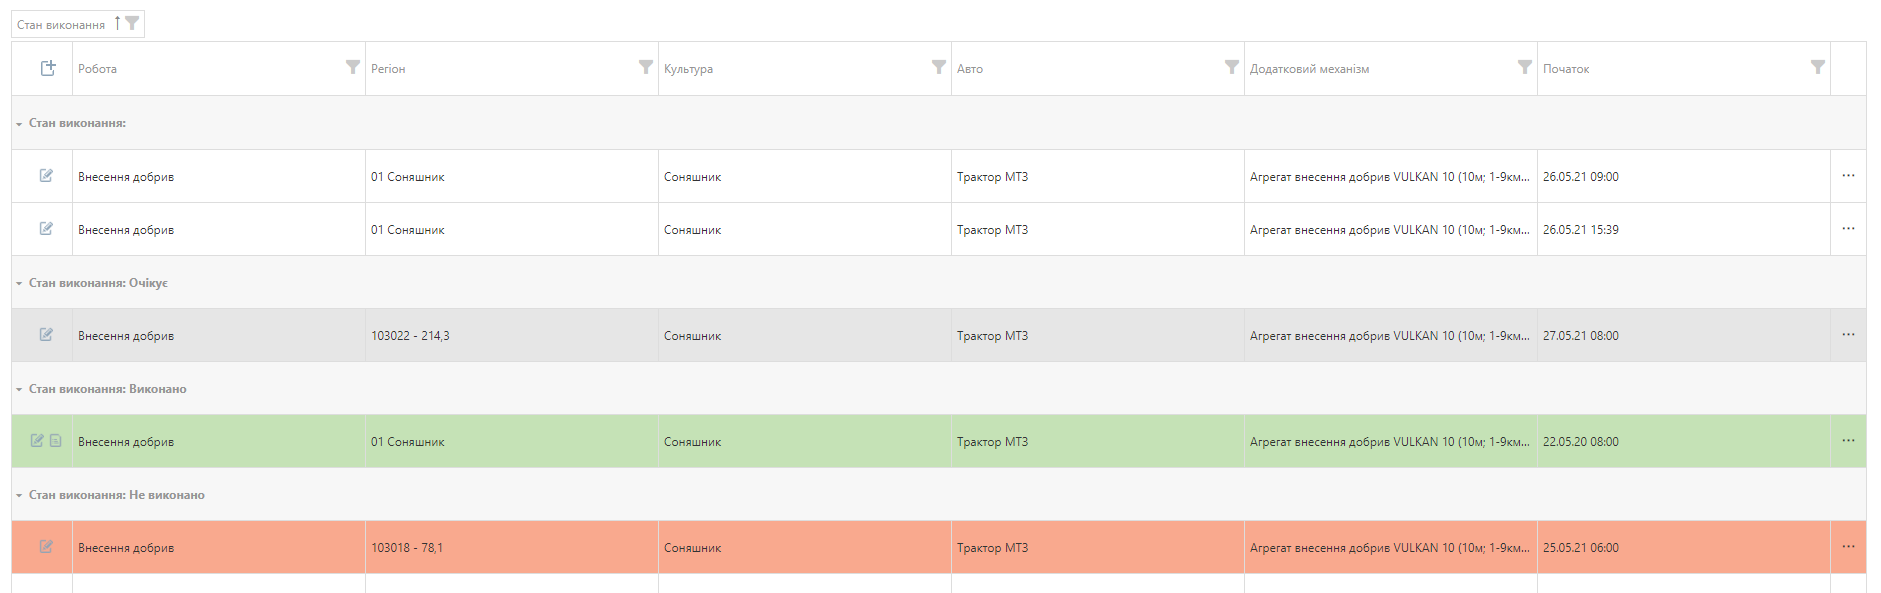The image size is (1881, 593).
Task: Click start date 26.05.21 15:39
Action: tap(1580, 230)
